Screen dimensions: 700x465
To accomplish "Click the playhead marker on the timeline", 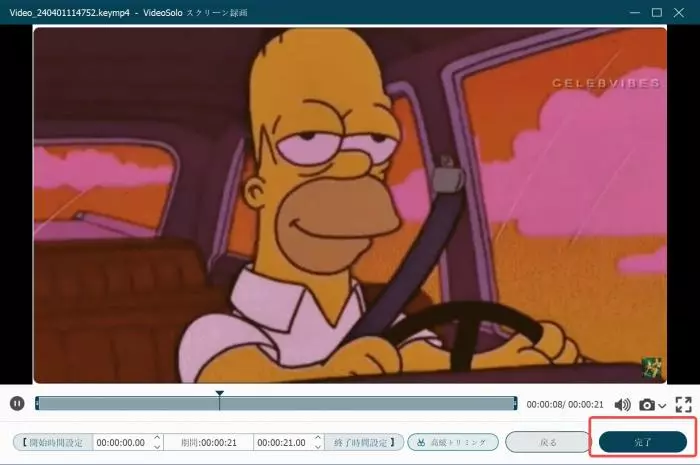I will click(220, 394).
